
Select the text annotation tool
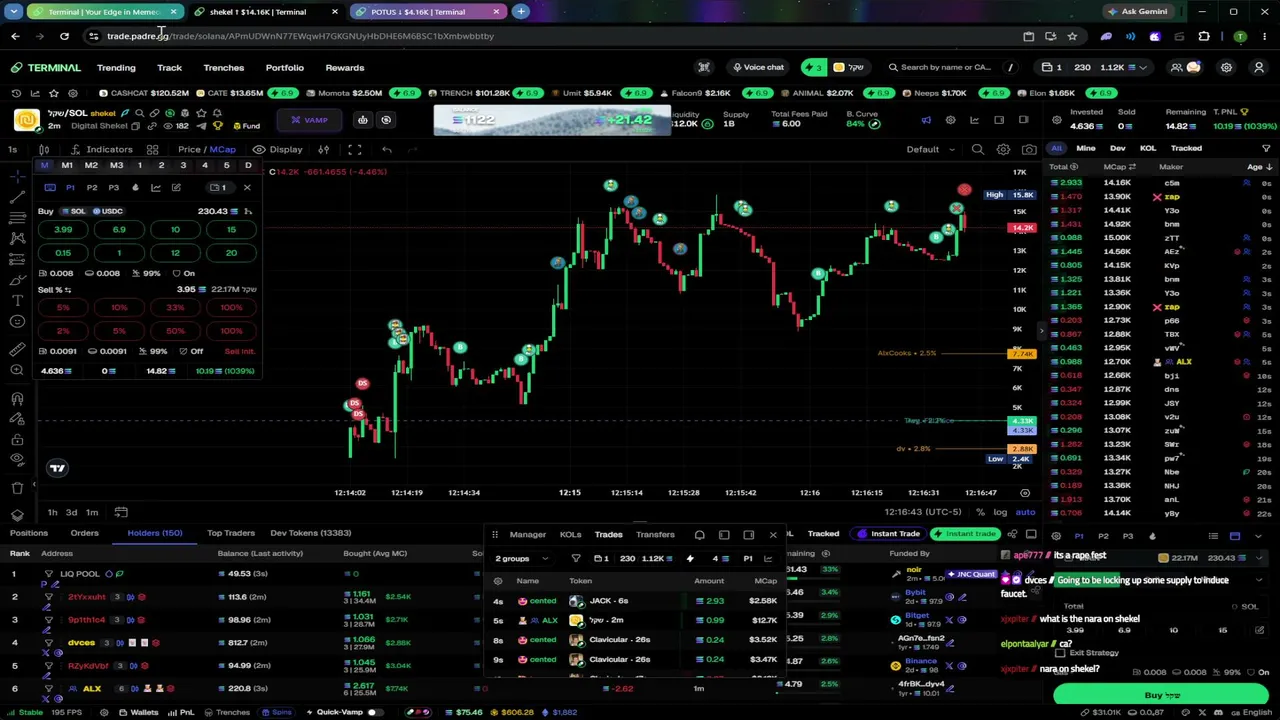[x=17, y=300]
